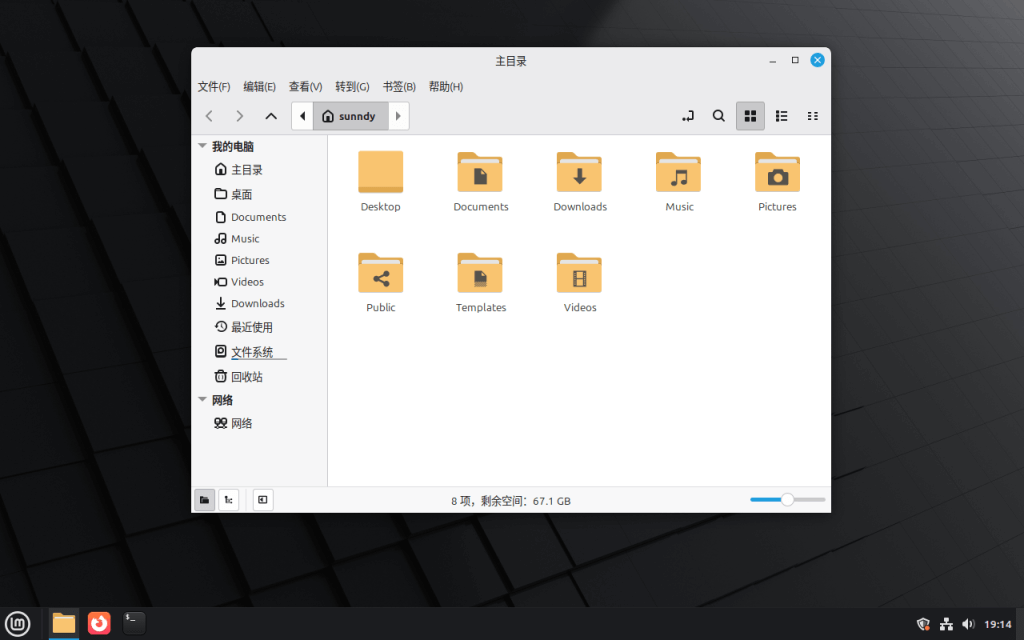This screenshot has width=1024, height=640.
Task: Select the Pictures folder icon
Action: [x=778, y=172]
